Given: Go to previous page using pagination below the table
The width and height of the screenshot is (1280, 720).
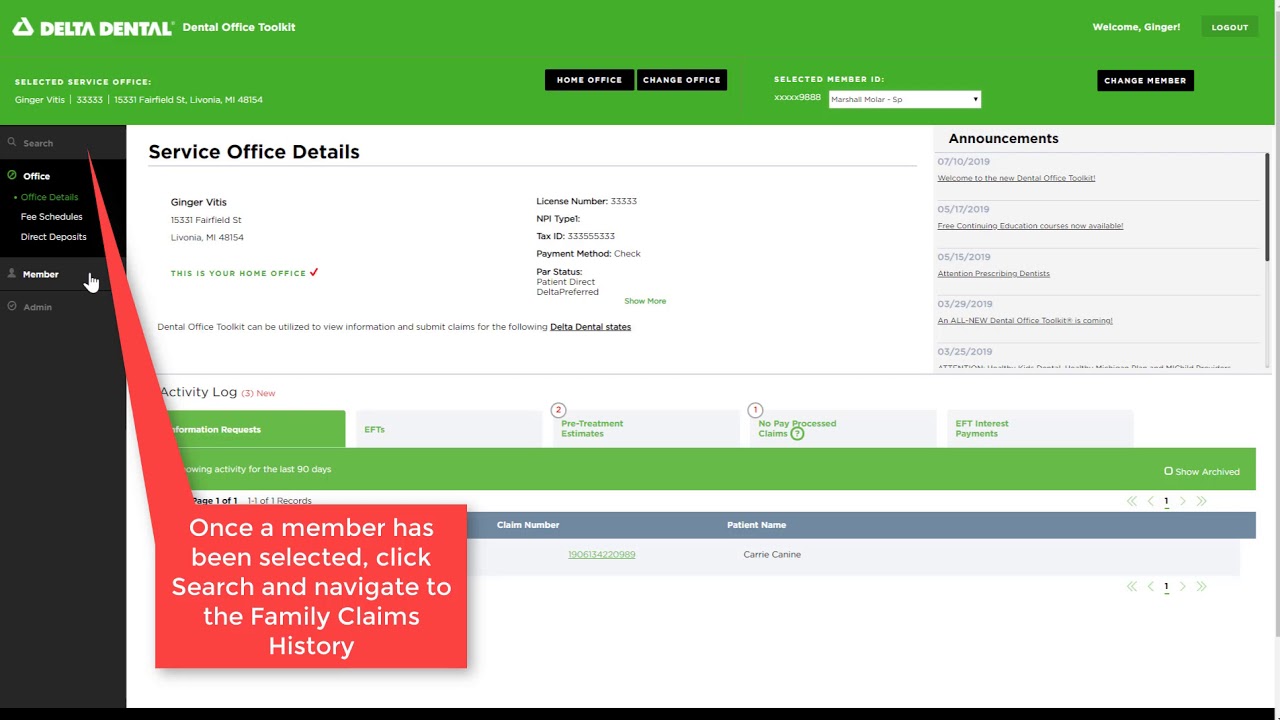Looking at the screenshot, I should pos(1150,586).
